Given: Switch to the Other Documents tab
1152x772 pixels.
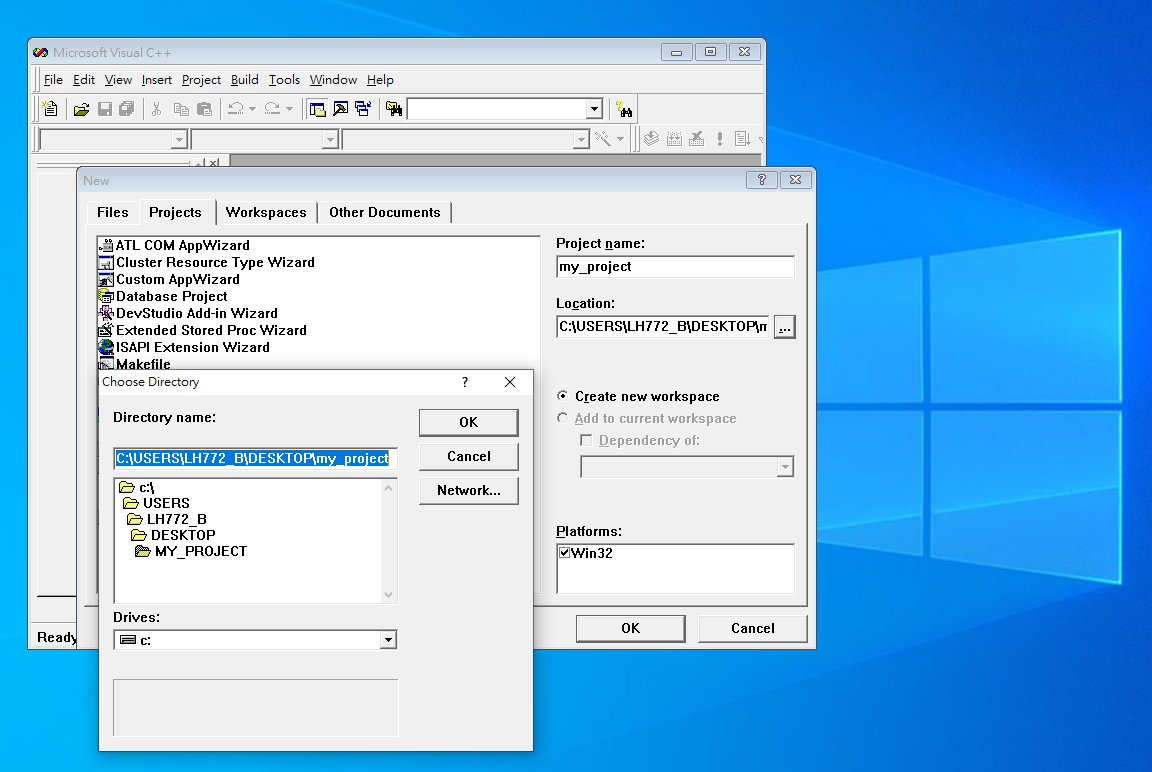Looking at the screenshot, I should click(384, 212).
